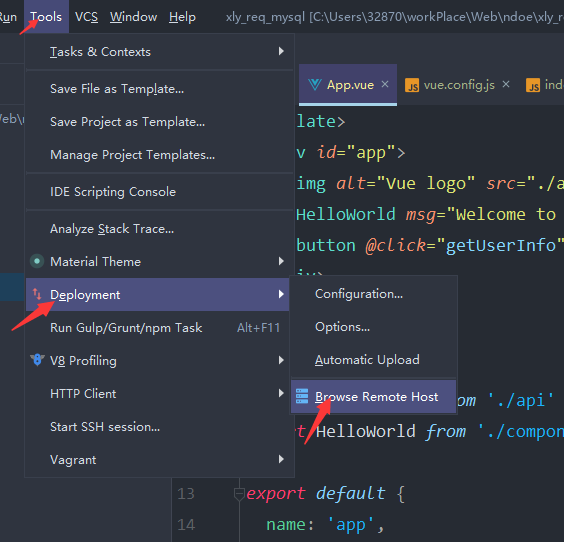Click Browse Remote Host server icon
The height and width of the screenshot is (542, 564).
click(x=302, y=396)
